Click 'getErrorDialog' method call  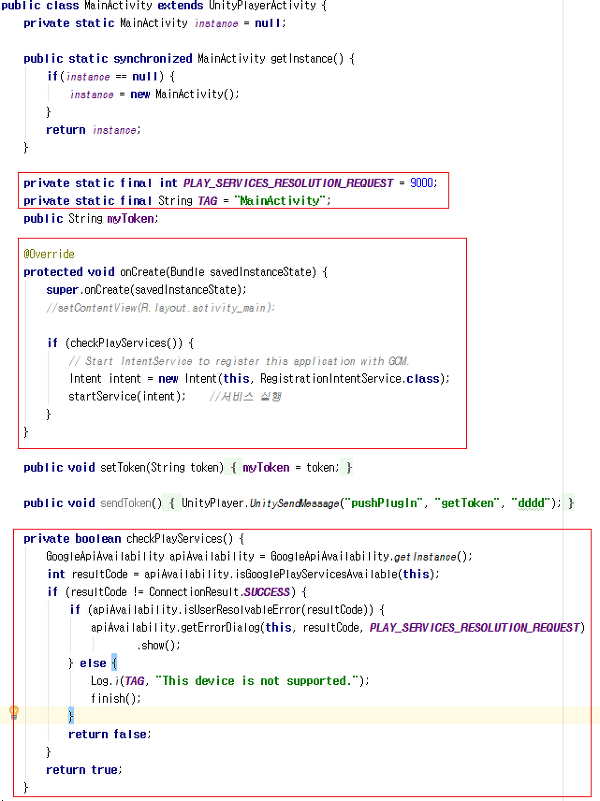click(x=221, y=628)
